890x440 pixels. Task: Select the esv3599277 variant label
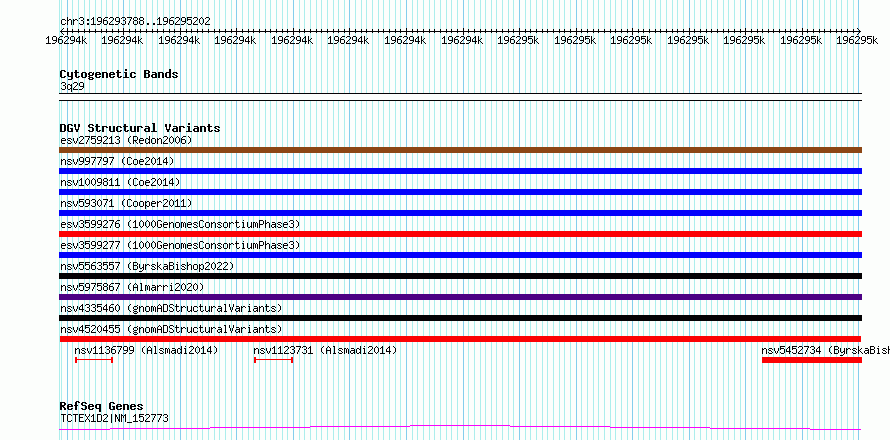(x=180, y=245)
